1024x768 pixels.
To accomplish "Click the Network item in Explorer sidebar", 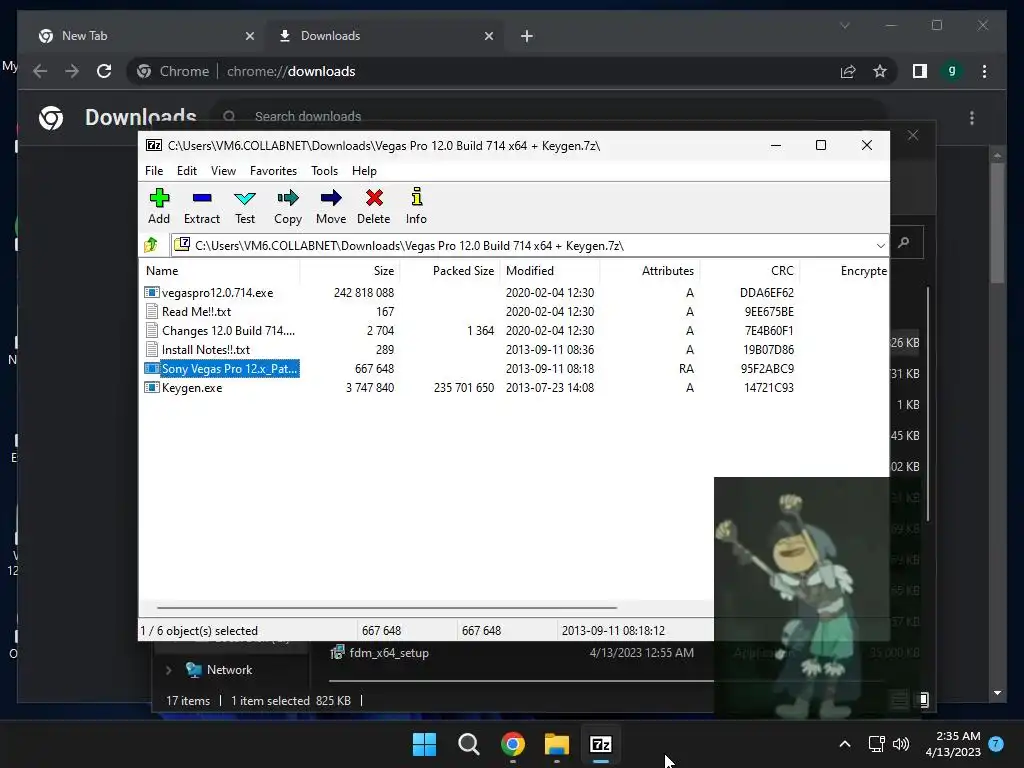I will (229, 669).
